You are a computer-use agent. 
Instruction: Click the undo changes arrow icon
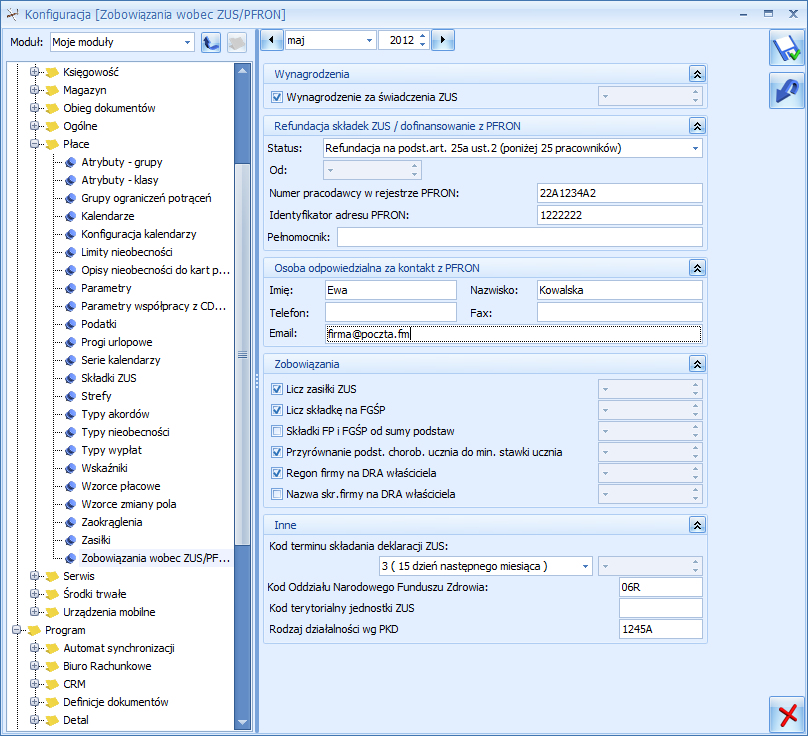point(786,91)
